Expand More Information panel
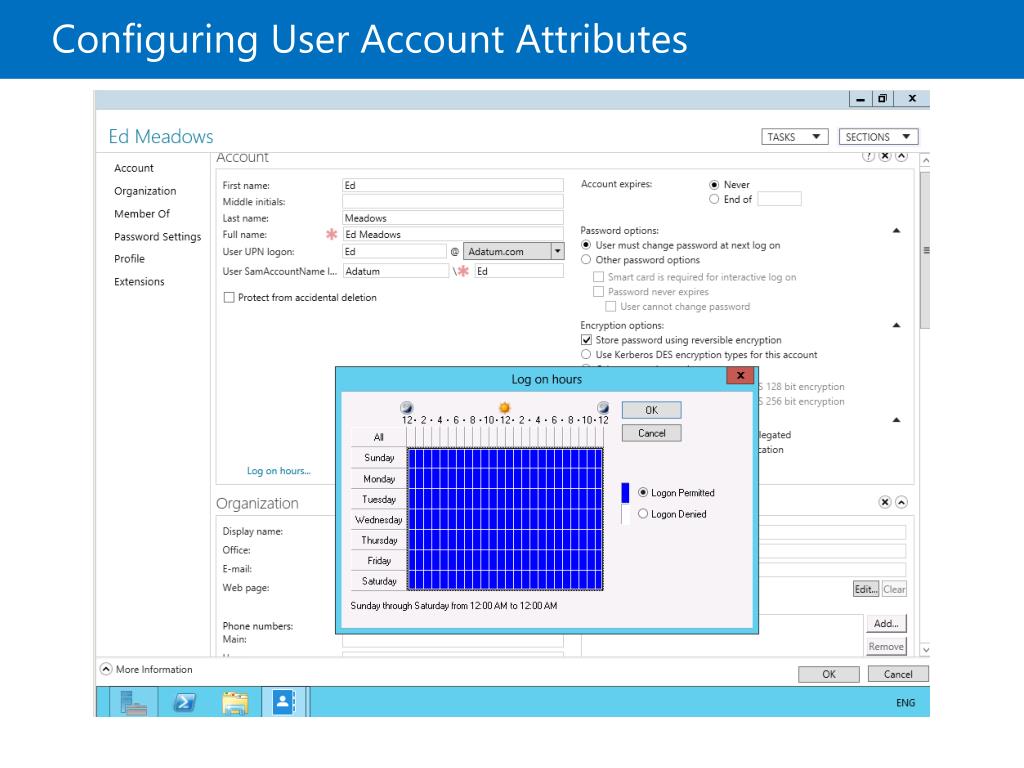Image resolution: width=1024 pixels, height=768 pixels. tap(106, 669)
